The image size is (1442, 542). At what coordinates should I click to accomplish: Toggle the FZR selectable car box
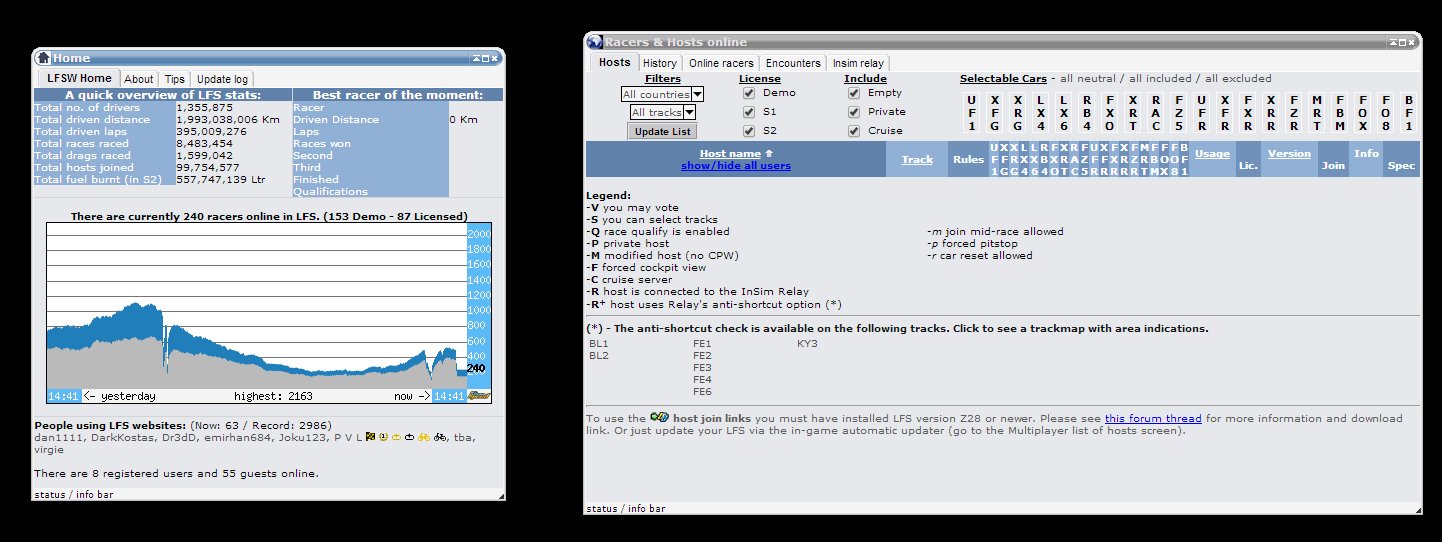click(1294, 113)
